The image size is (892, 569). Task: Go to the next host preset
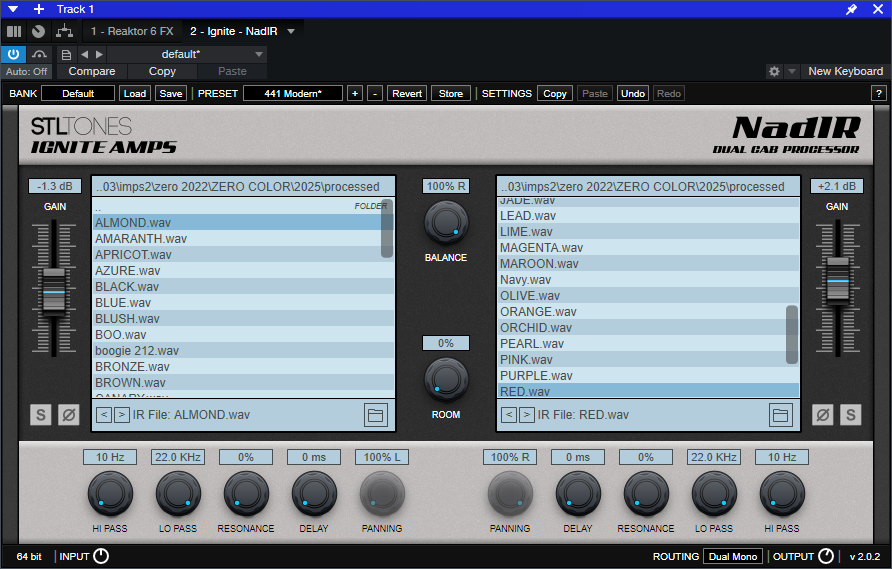[100, 54]
